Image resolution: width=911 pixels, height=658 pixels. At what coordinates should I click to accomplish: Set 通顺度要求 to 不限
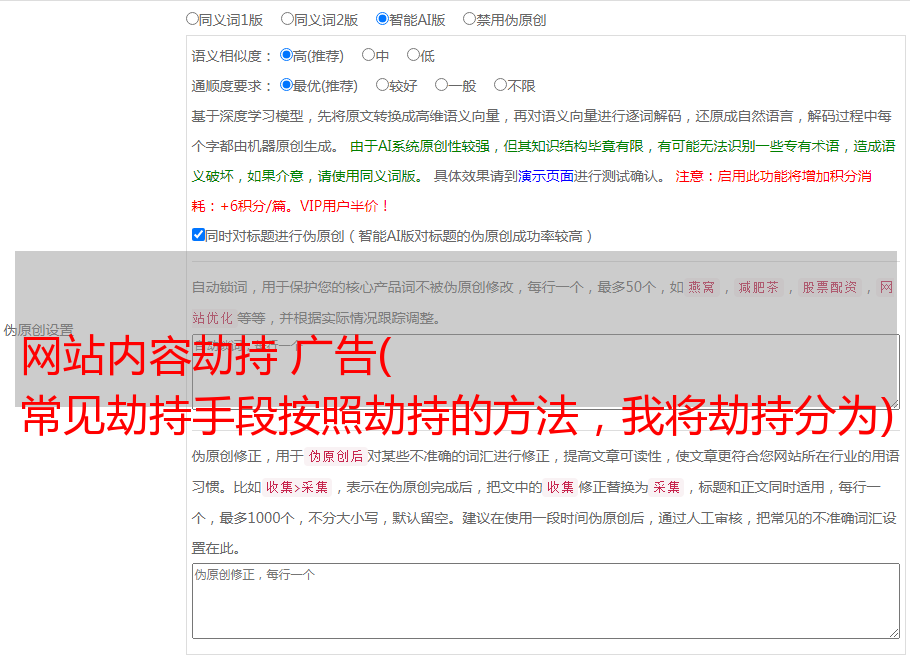(x=500, y=85)
